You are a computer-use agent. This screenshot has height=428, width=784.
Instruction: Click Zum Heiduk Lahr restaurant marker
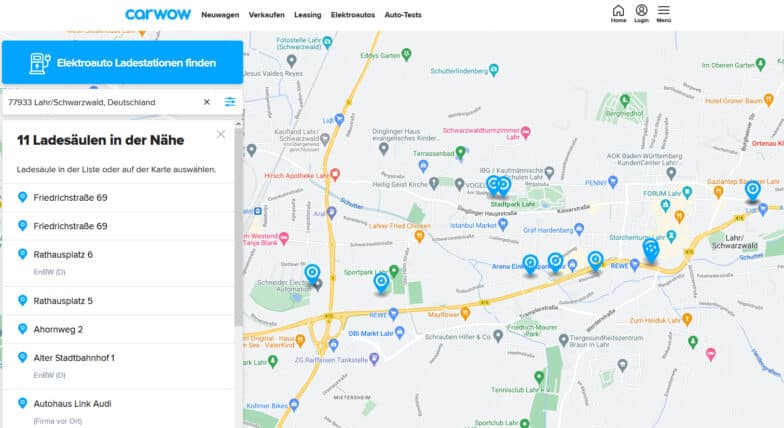[687, 319]
